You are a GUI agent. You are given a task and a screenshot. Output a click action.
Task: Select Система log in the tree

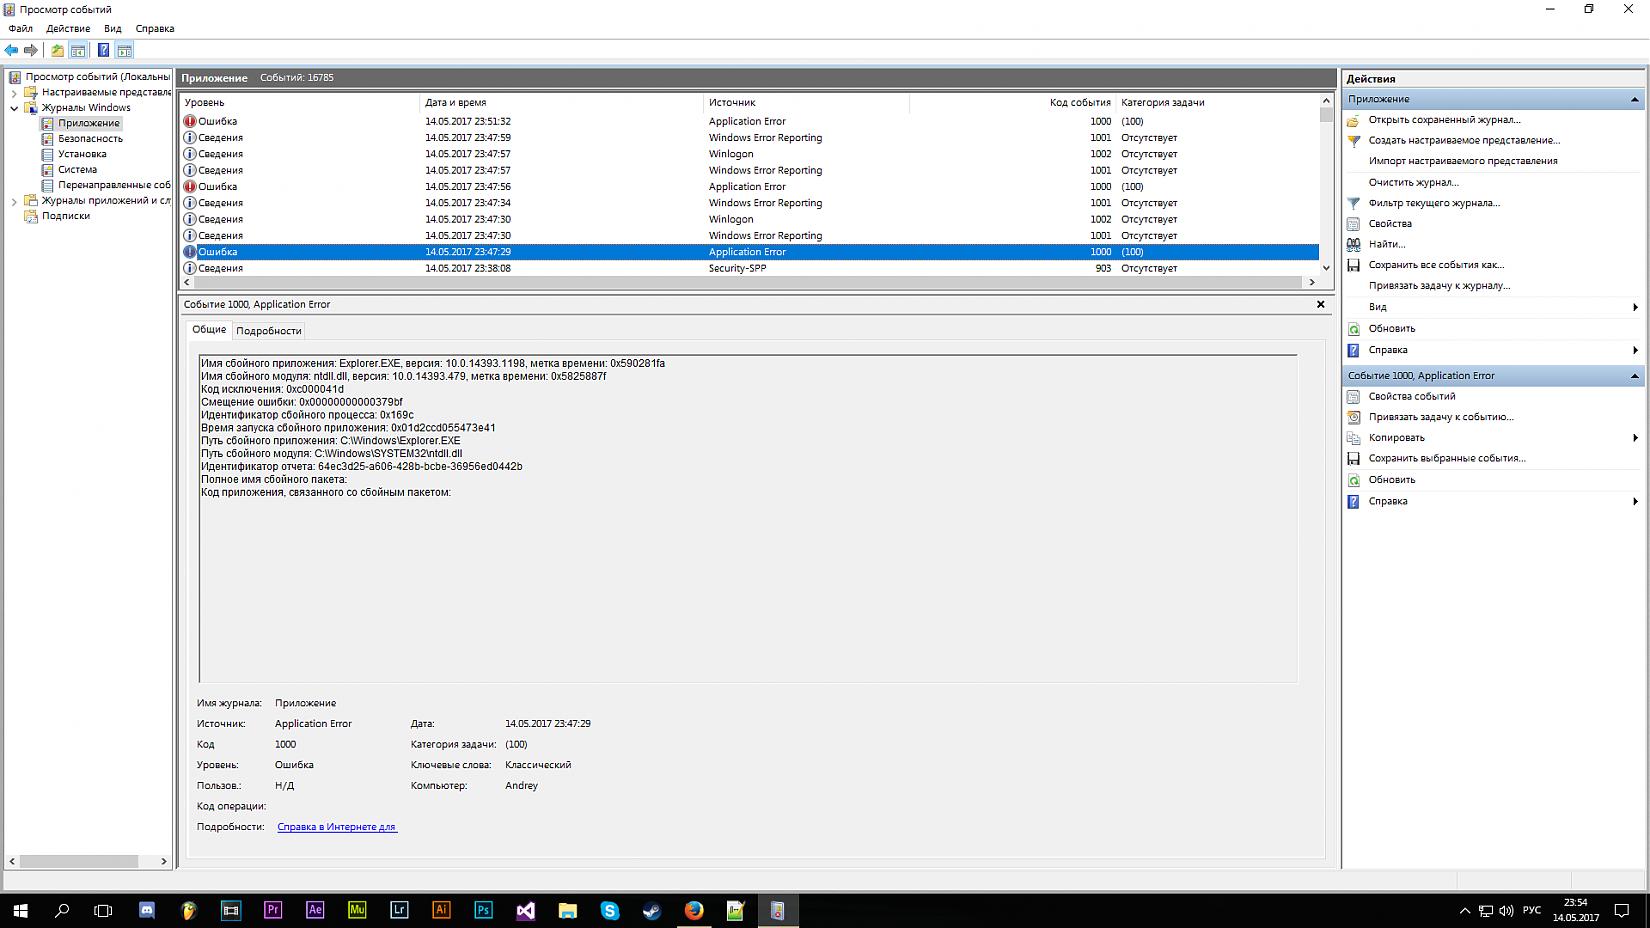[x=78, y=170]
